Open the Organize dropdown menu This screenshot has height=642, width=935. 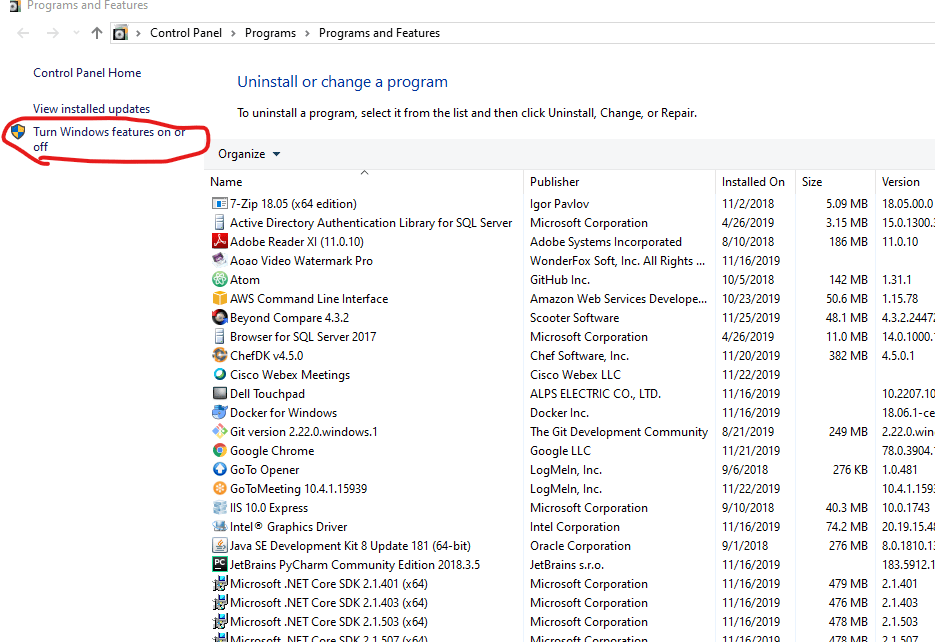coord(249,154)
